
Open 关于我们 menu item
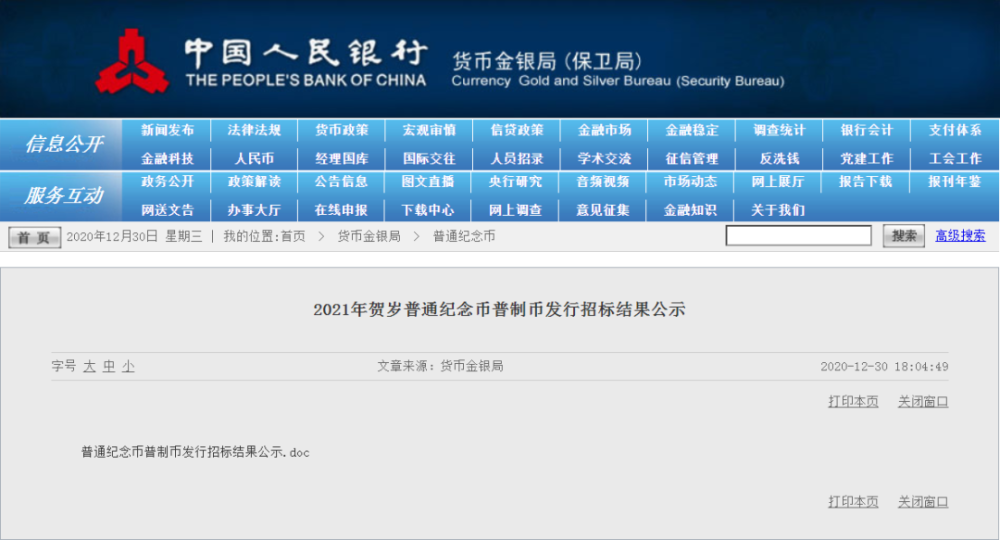point(777,210)
